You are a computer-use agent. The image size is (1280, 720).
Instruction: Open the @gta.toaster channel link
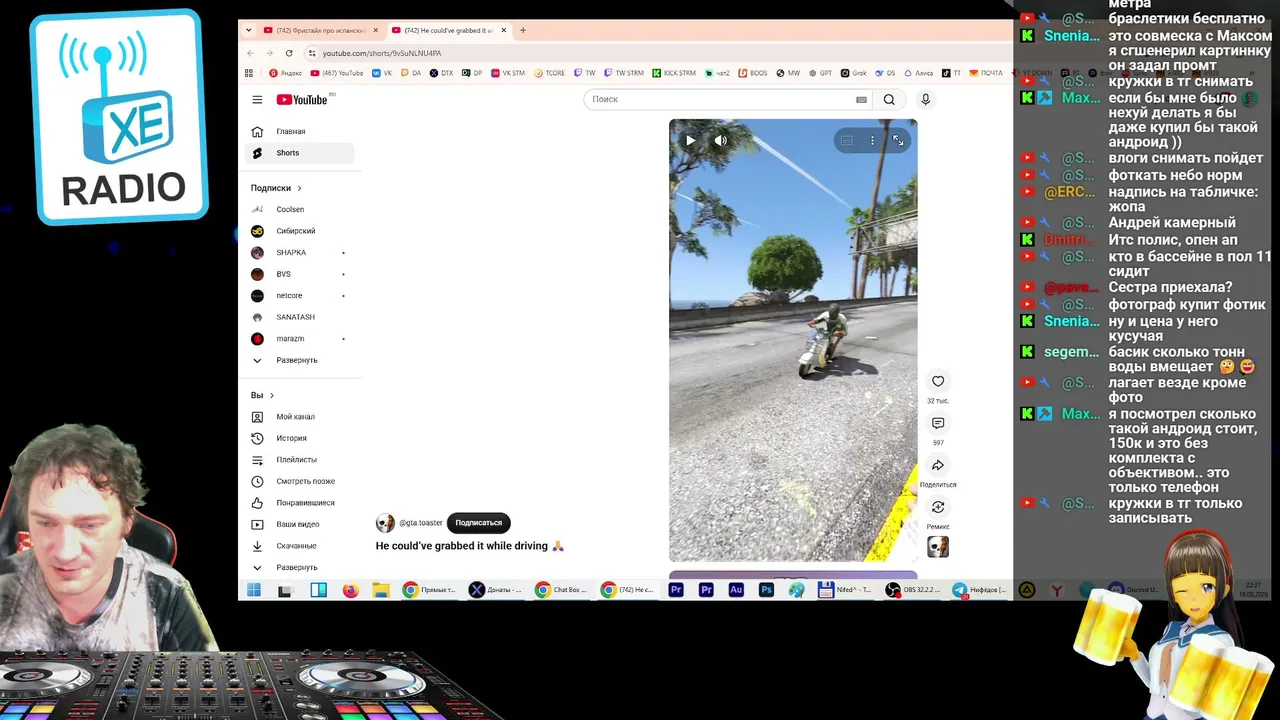pyautogui.click(x=421, y=523)
